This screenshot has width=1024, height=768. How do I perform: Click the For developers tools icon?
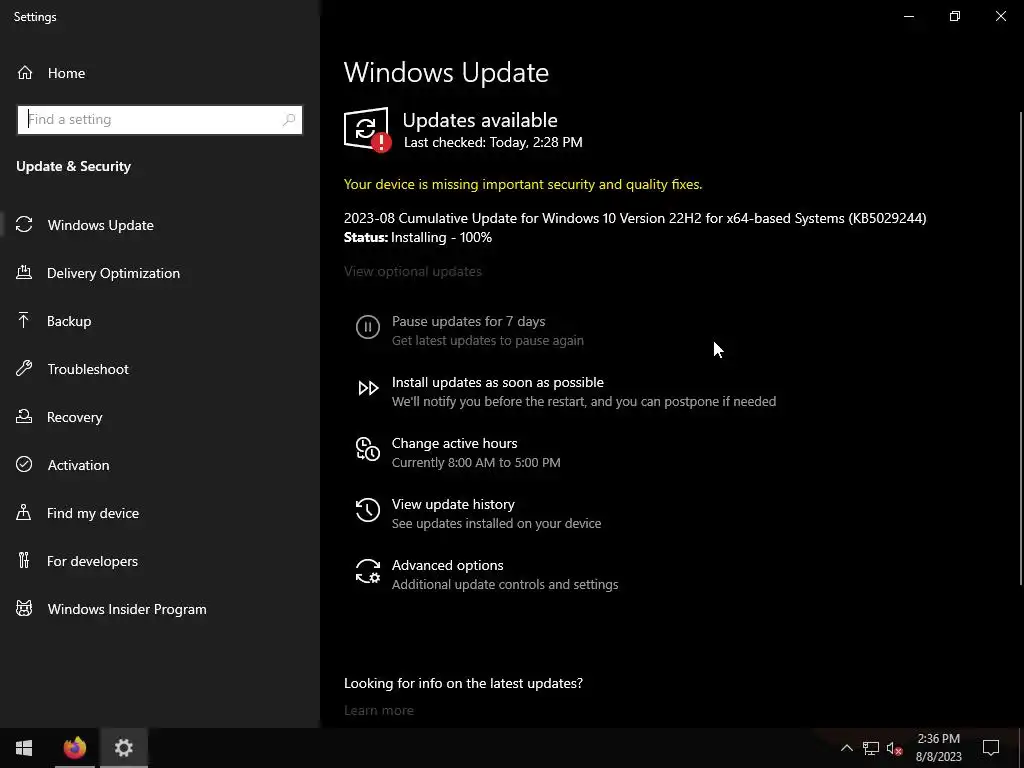[x=24, y=560]
